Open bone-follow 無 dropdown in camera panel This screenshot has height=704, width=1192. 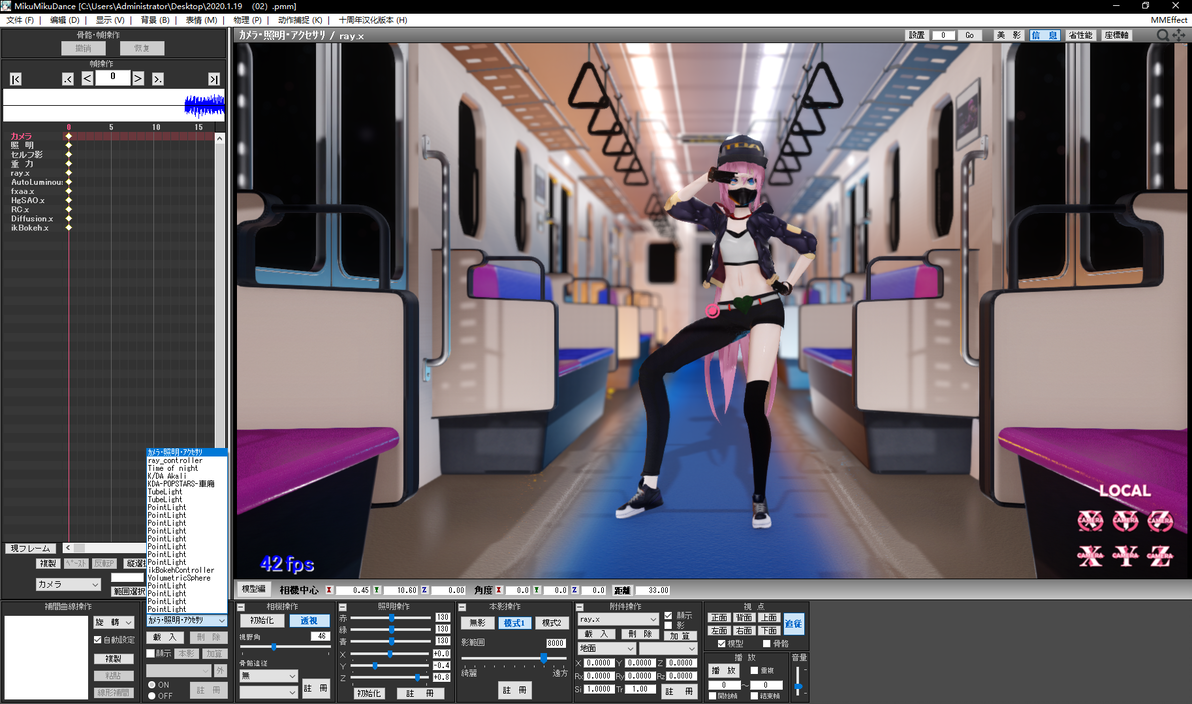tap(268, 676)
